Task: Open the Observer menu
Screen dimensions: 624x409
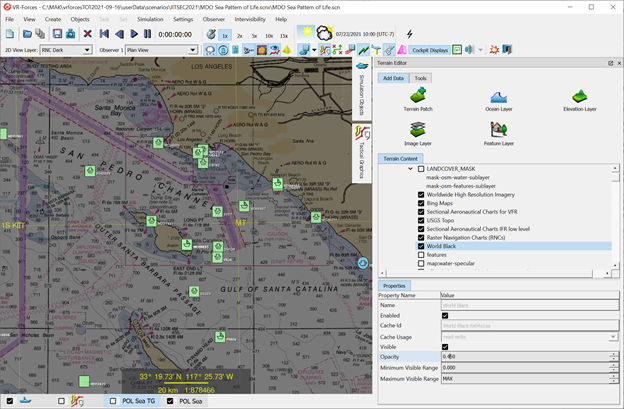Action: pos(214,19)
